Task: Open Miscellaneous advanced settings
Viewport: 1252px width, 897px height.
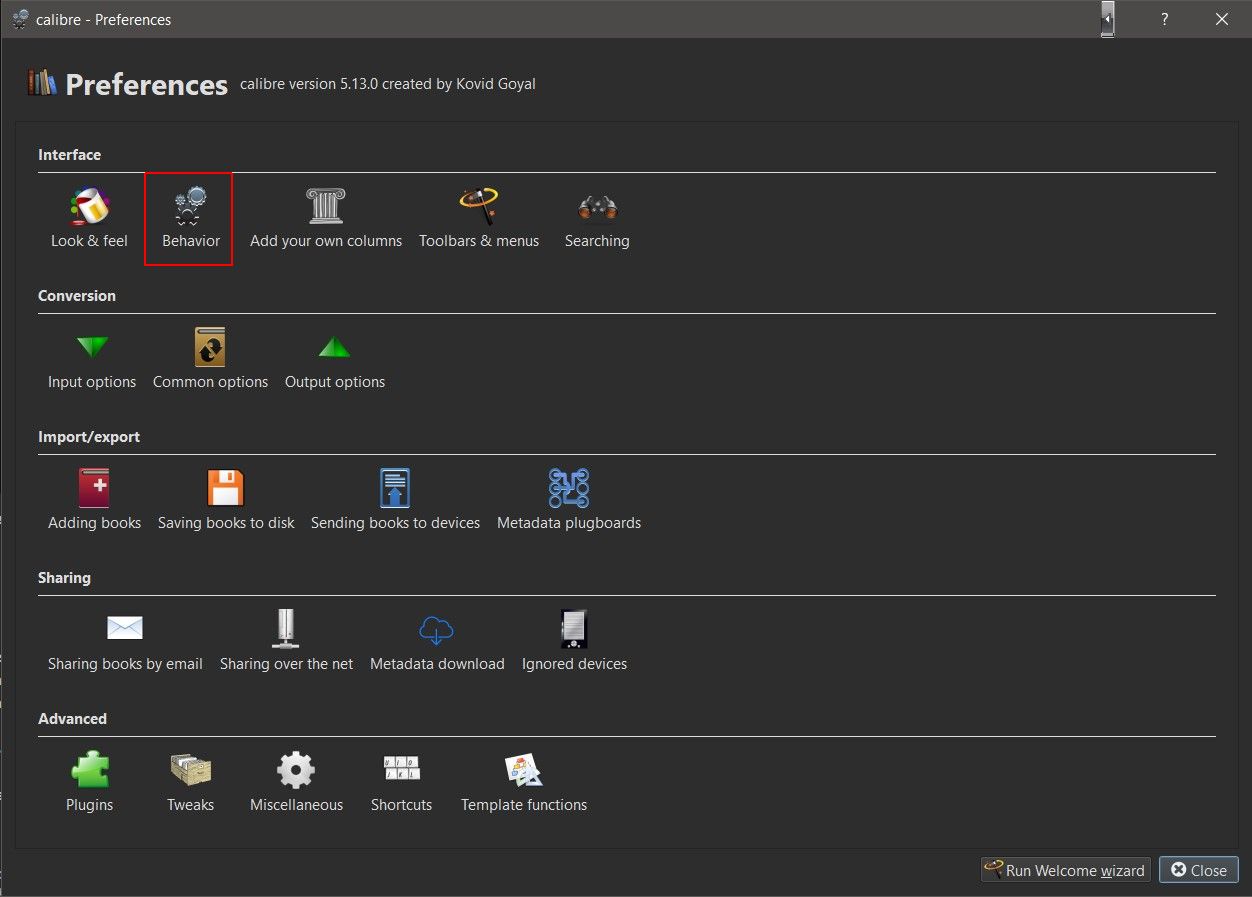Action: tap(296, 783)
